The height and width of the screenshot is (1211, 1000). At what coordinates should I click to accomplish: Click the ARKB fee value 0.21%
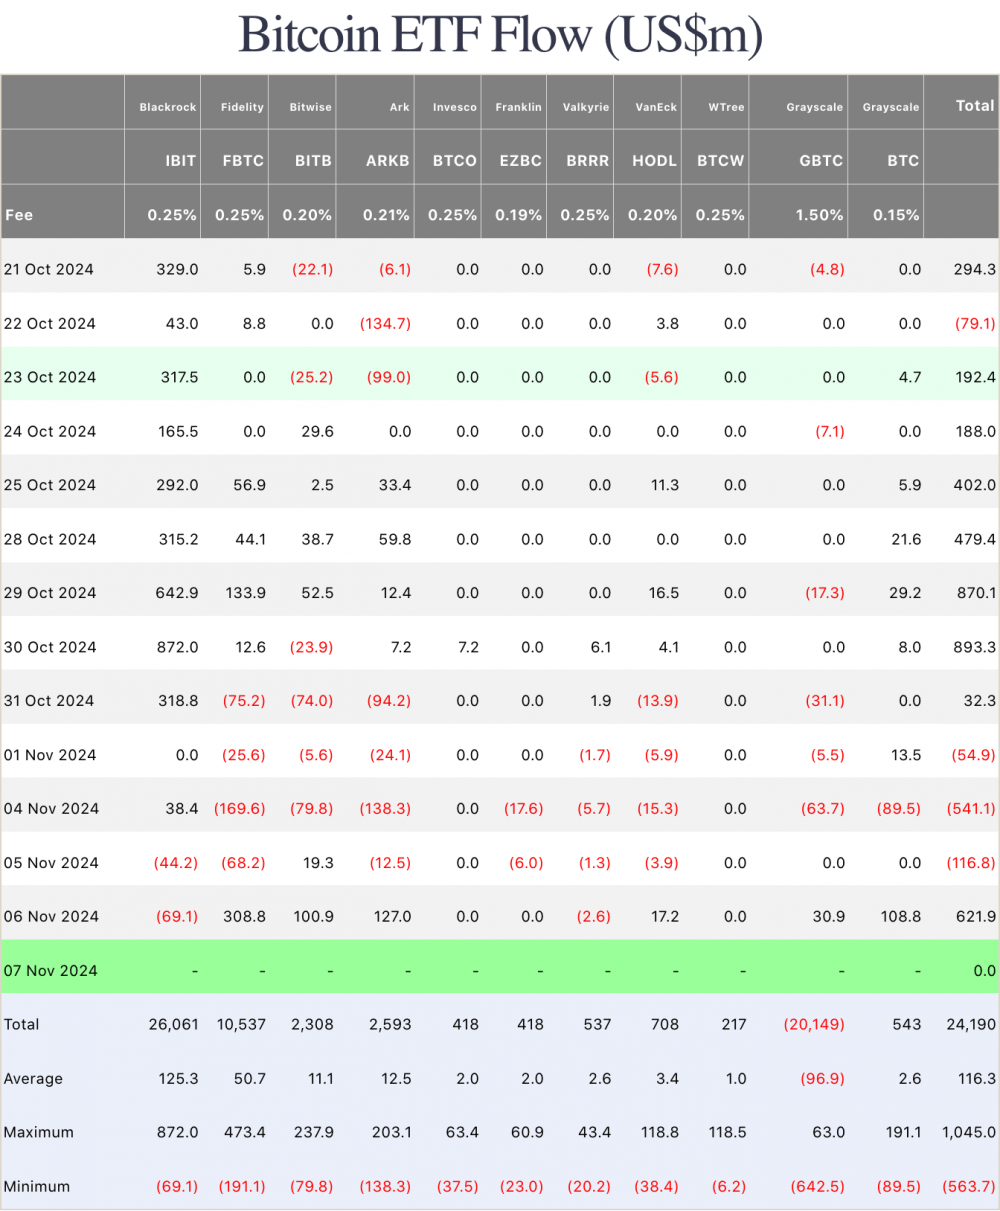387,214
